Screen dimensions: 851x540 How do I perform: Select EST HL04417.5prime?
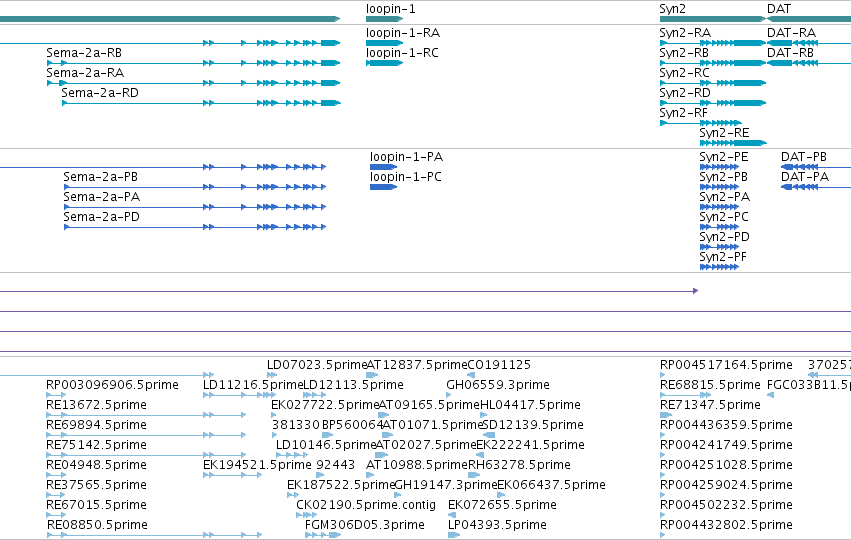(x=530, y=405)
